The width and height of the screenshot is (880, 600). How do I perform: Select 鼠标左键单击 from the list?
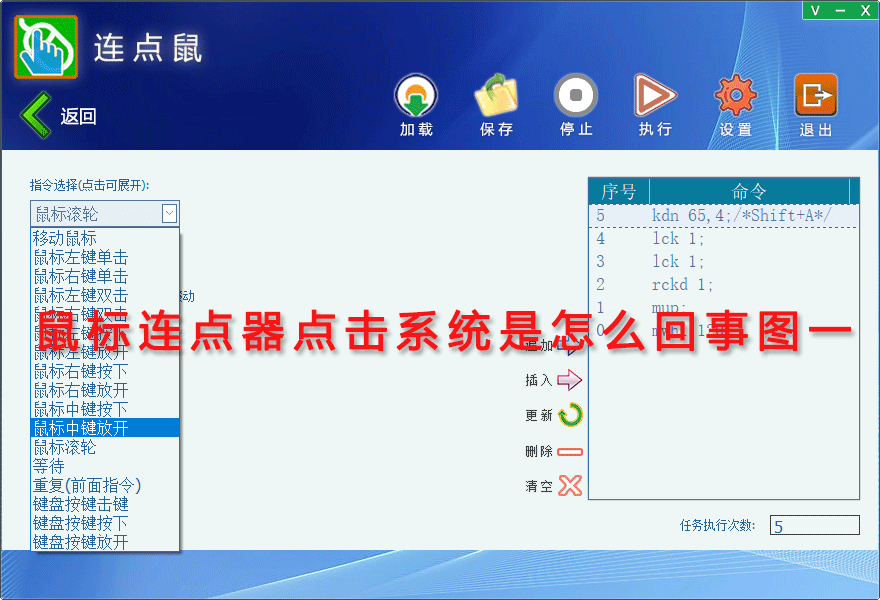click(105, 257)
